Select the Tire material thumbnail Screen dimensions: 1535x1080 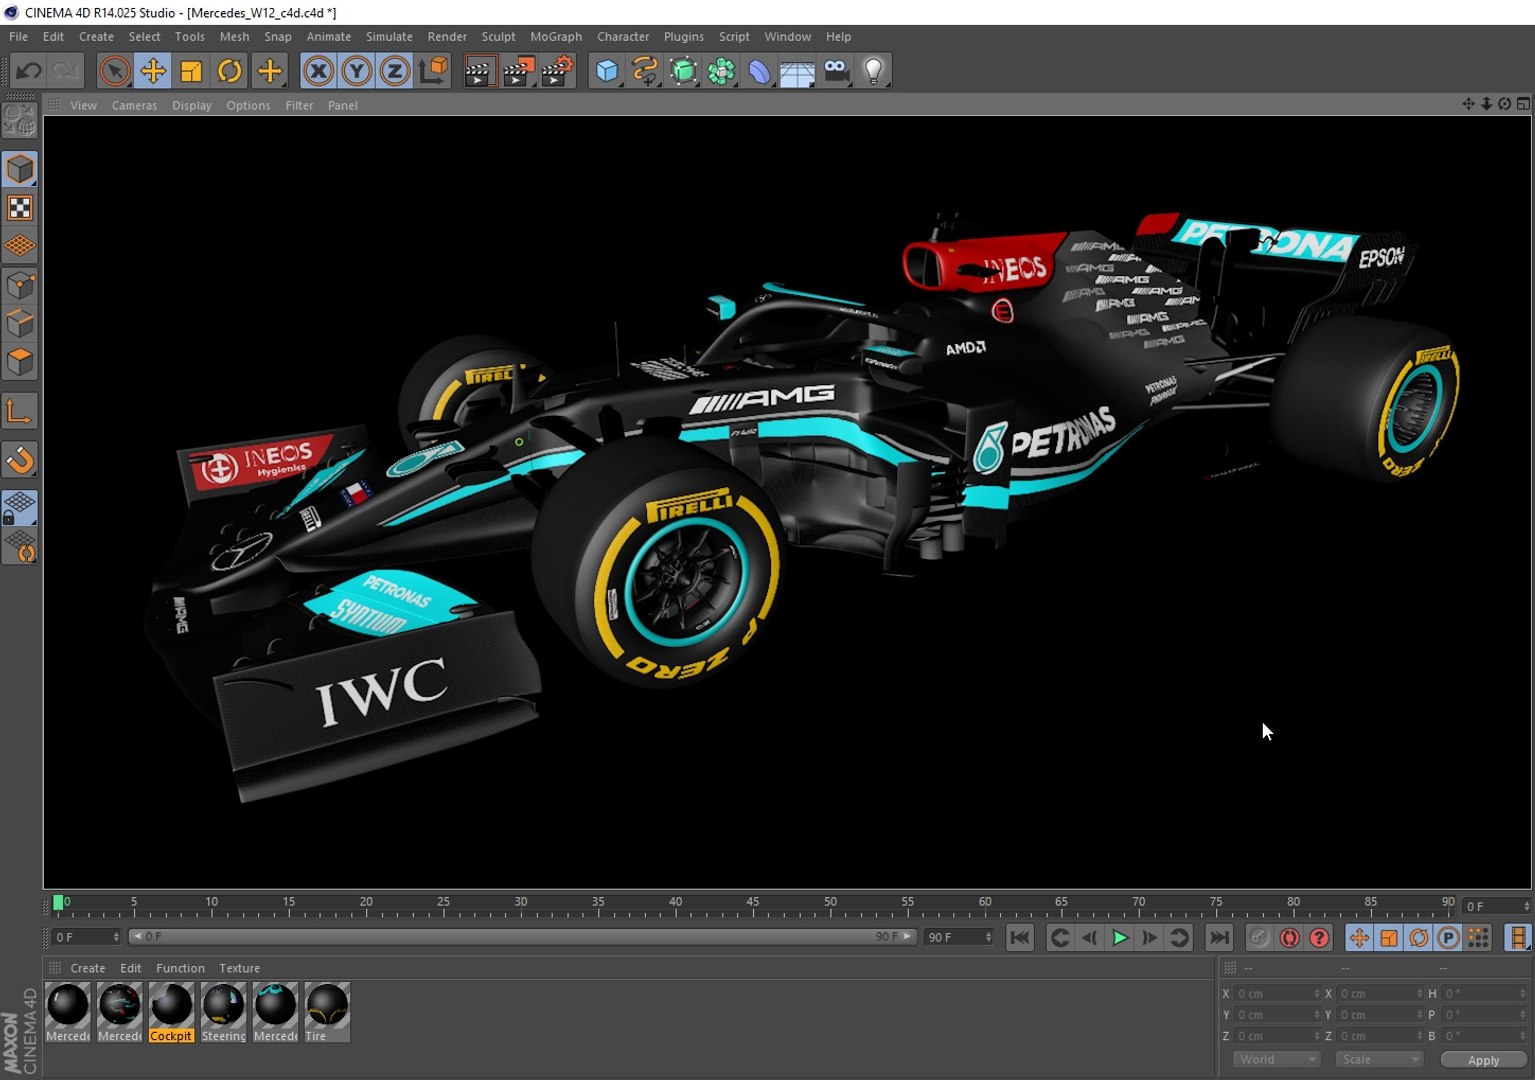[x=327, y=1012]
